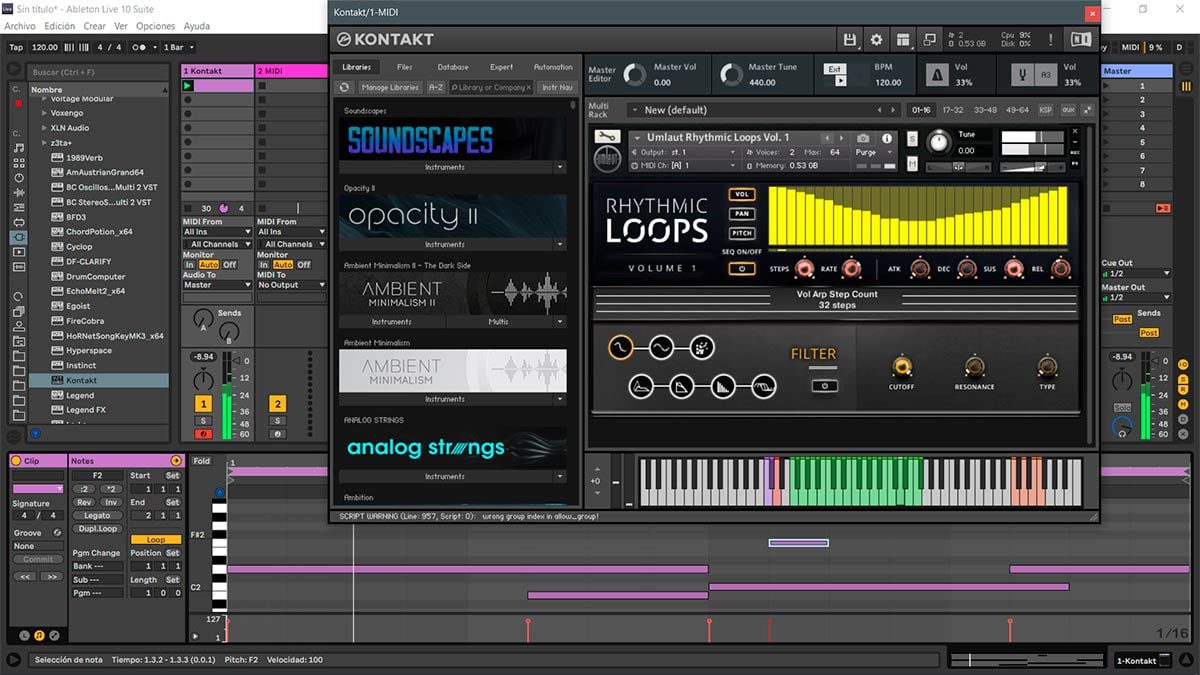The height and width of the screenshot is (675, 1200).
Task: Open the Opciones menu in Ableton
Action: point(155,26)
